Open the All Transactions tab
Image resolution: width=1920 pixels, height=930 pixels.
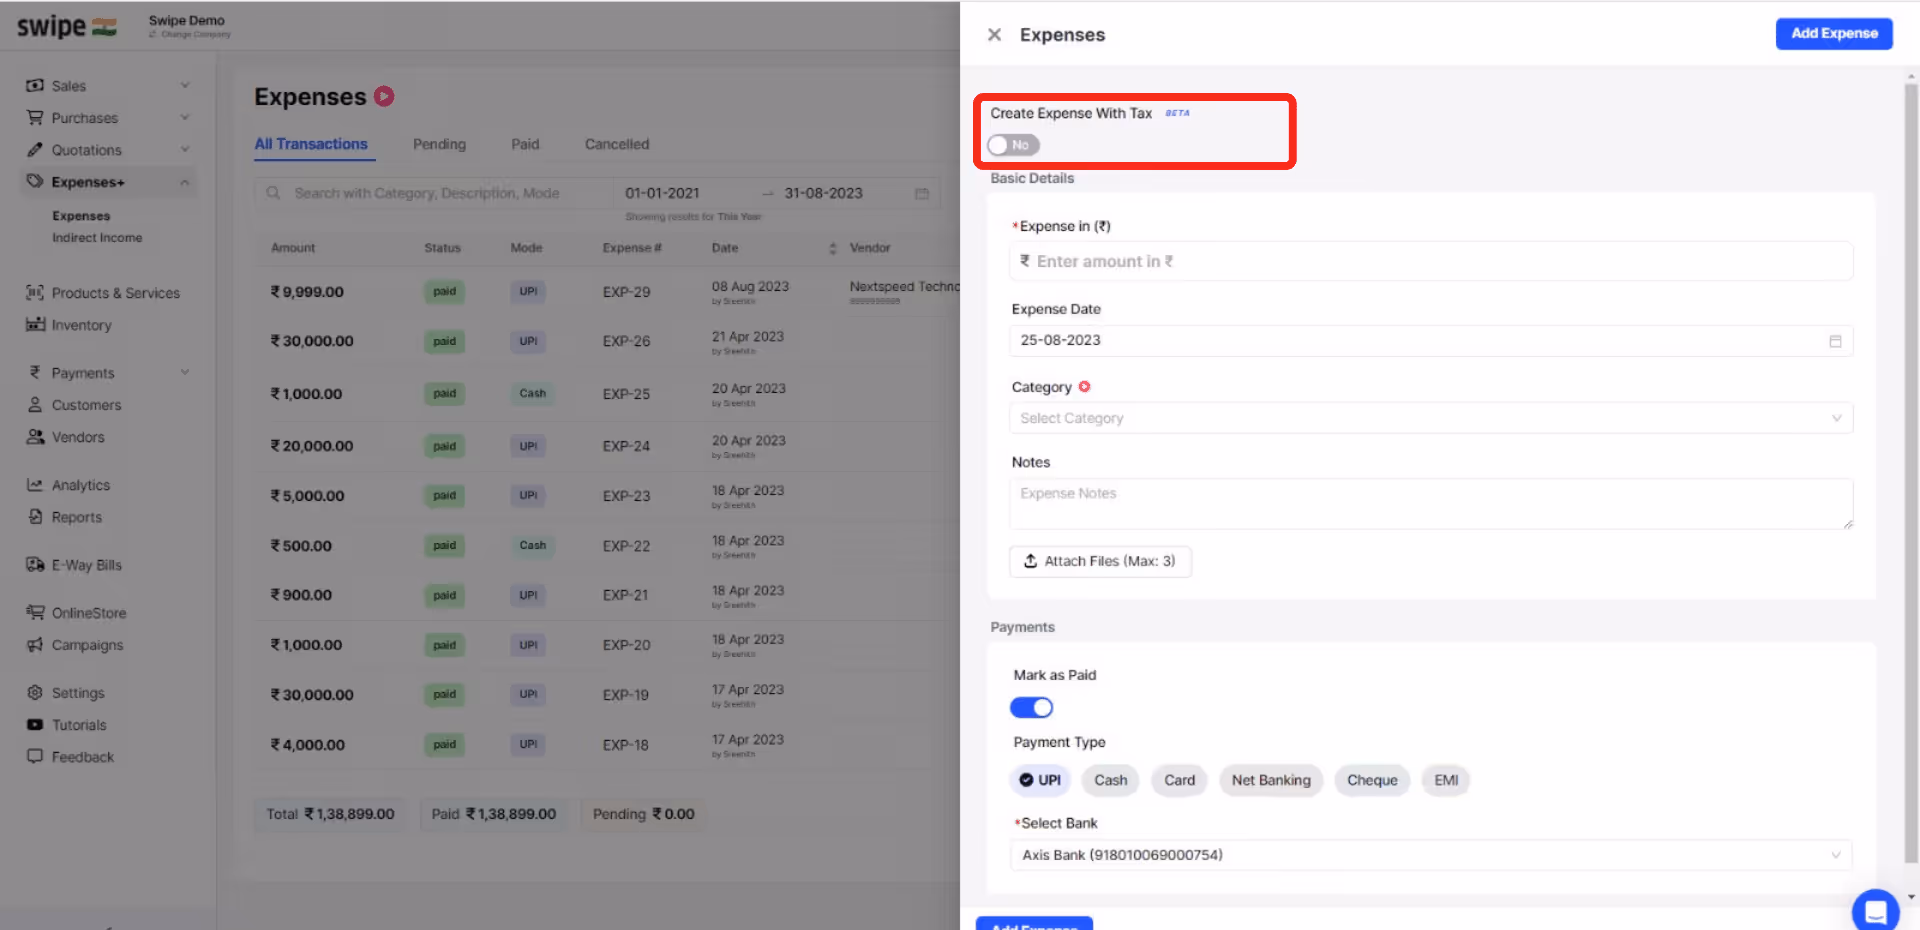(x=311, y=144)
